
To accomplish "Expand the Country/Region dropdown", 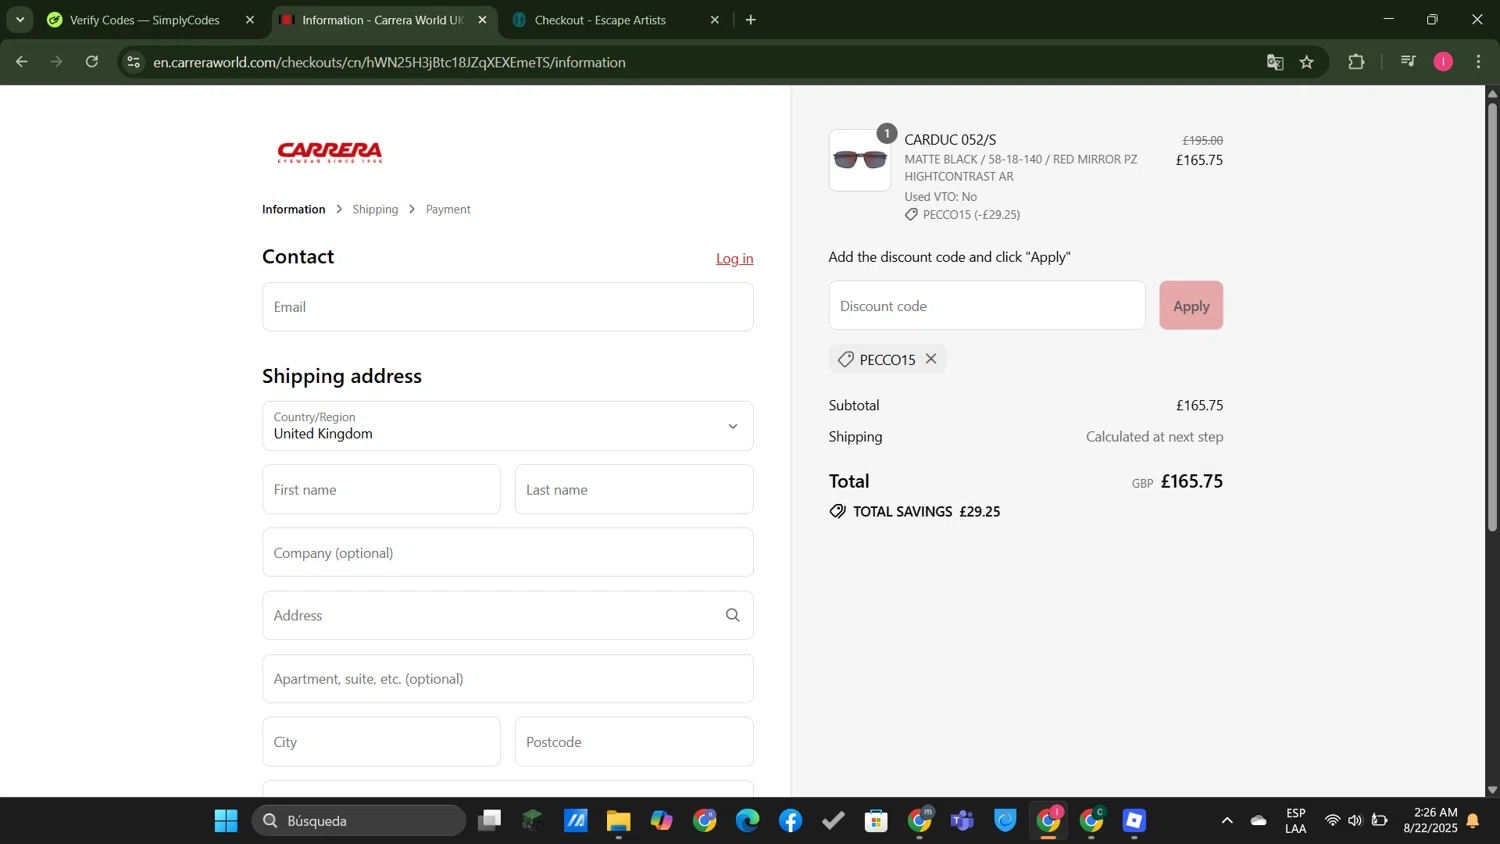I will click(508, 426).
